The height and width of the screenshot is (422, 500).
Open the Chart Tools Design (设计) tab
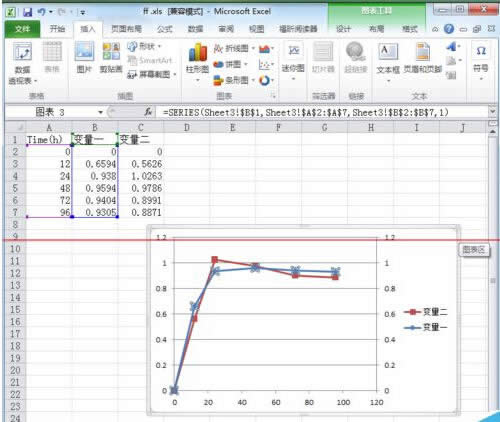tap(343, 29)
